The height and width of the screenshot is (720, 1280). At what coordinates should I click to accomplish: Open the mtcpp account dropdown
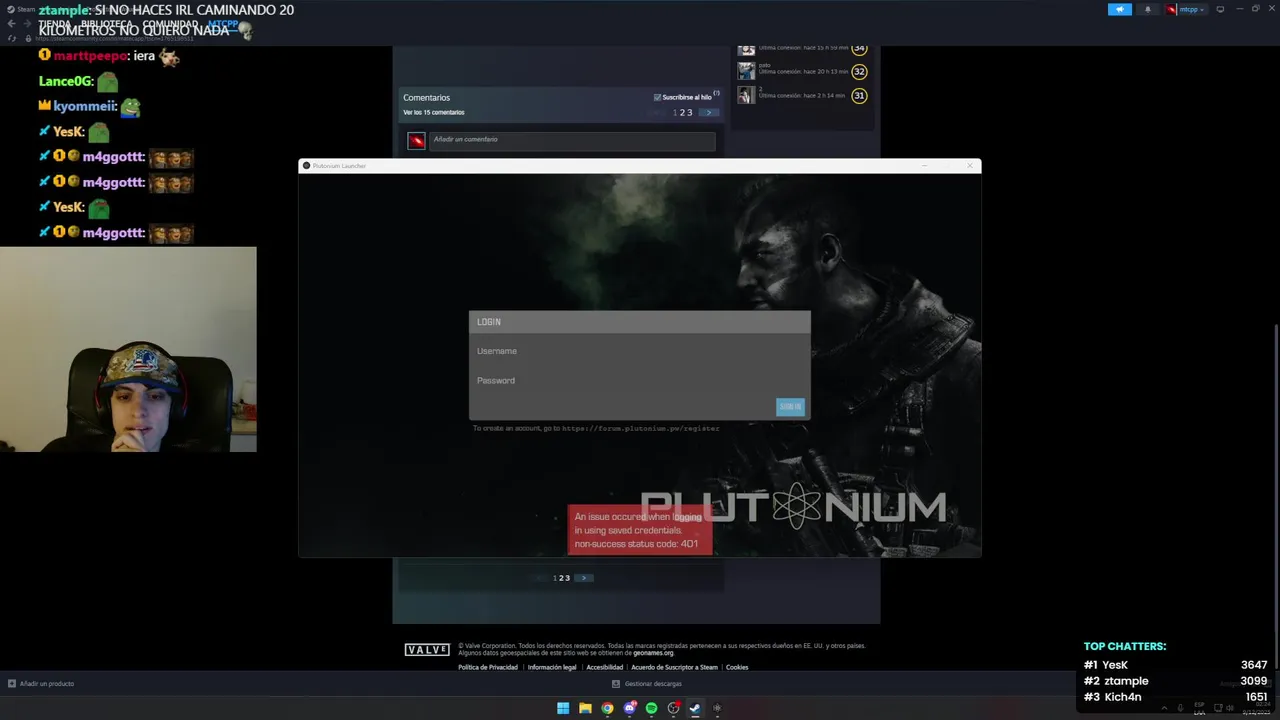tap(1186, 9)
